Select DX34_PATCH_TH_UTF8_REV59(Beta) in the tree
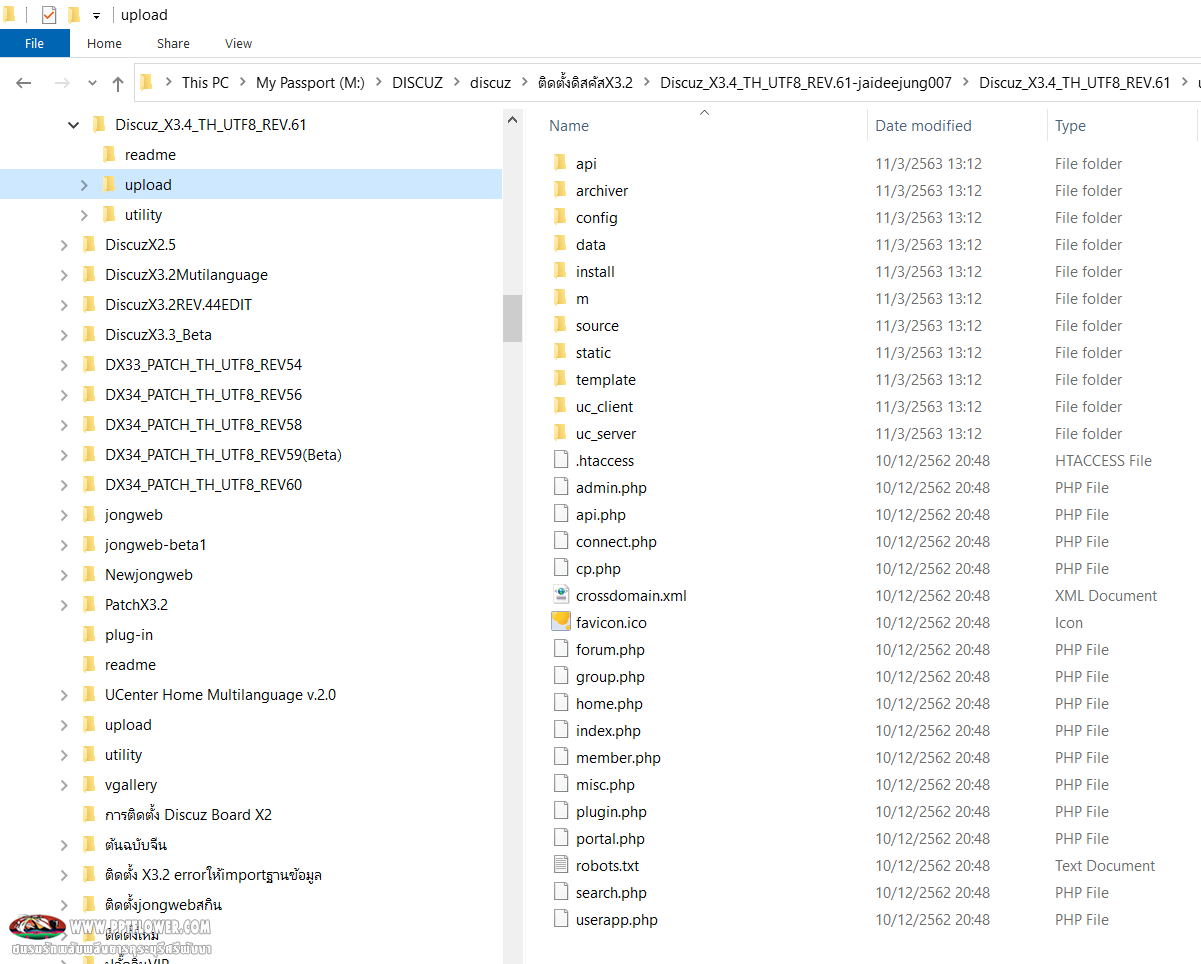Viewport: 1201px width, 964px height. click(223, 454)
